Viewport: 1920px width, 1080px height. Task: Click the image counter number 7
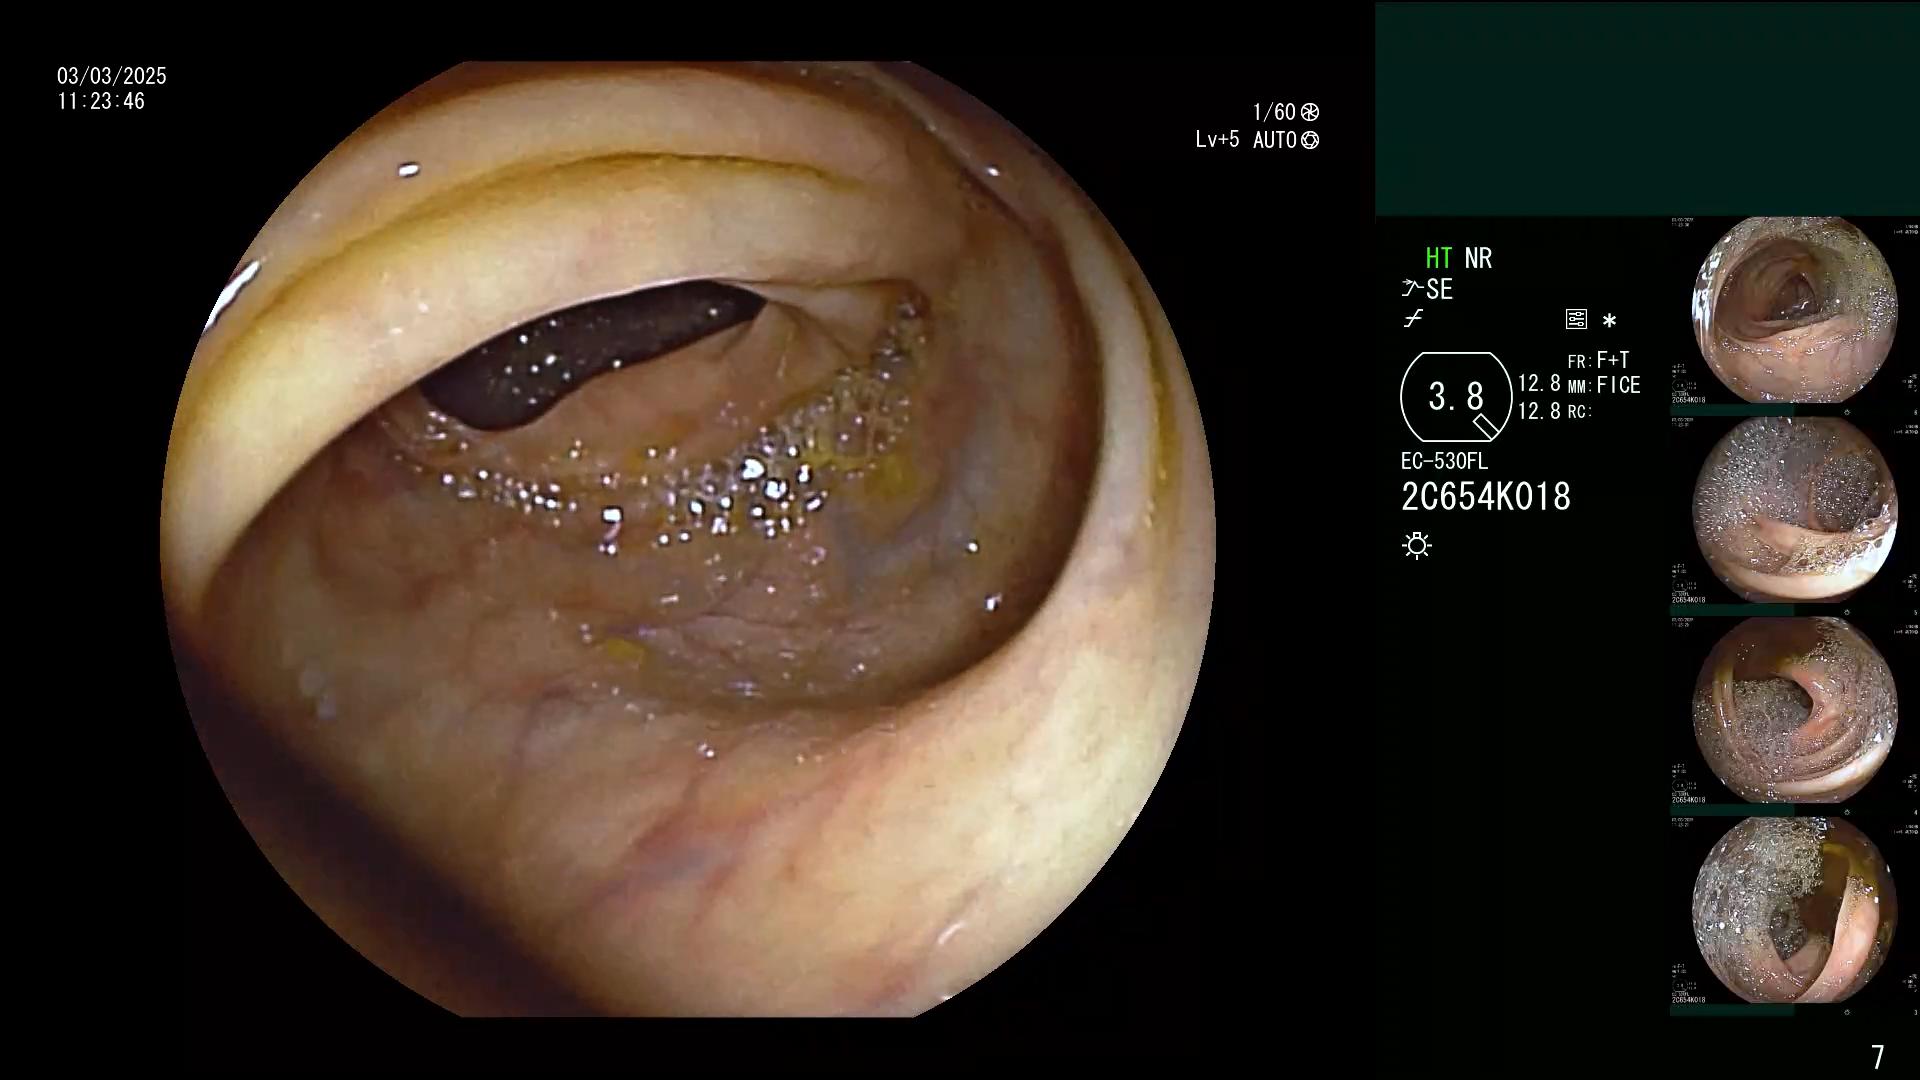coord(1878,1057)
